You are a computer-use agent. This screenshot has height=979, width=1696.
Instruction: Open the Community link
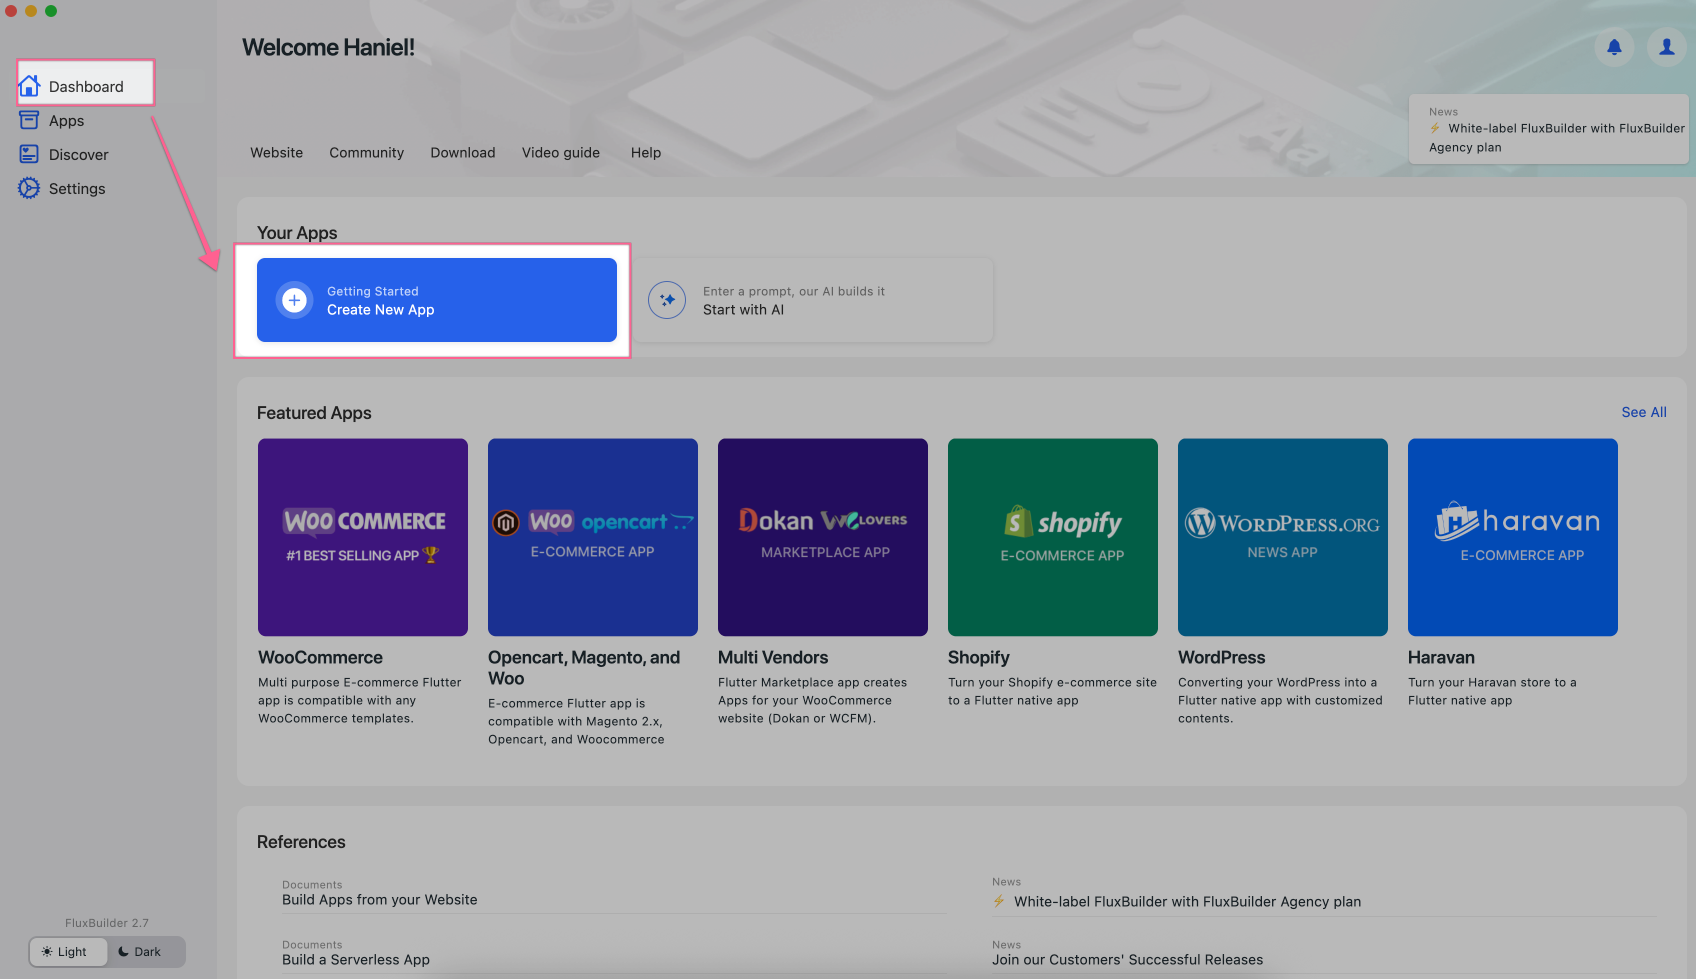pos(367,153)
